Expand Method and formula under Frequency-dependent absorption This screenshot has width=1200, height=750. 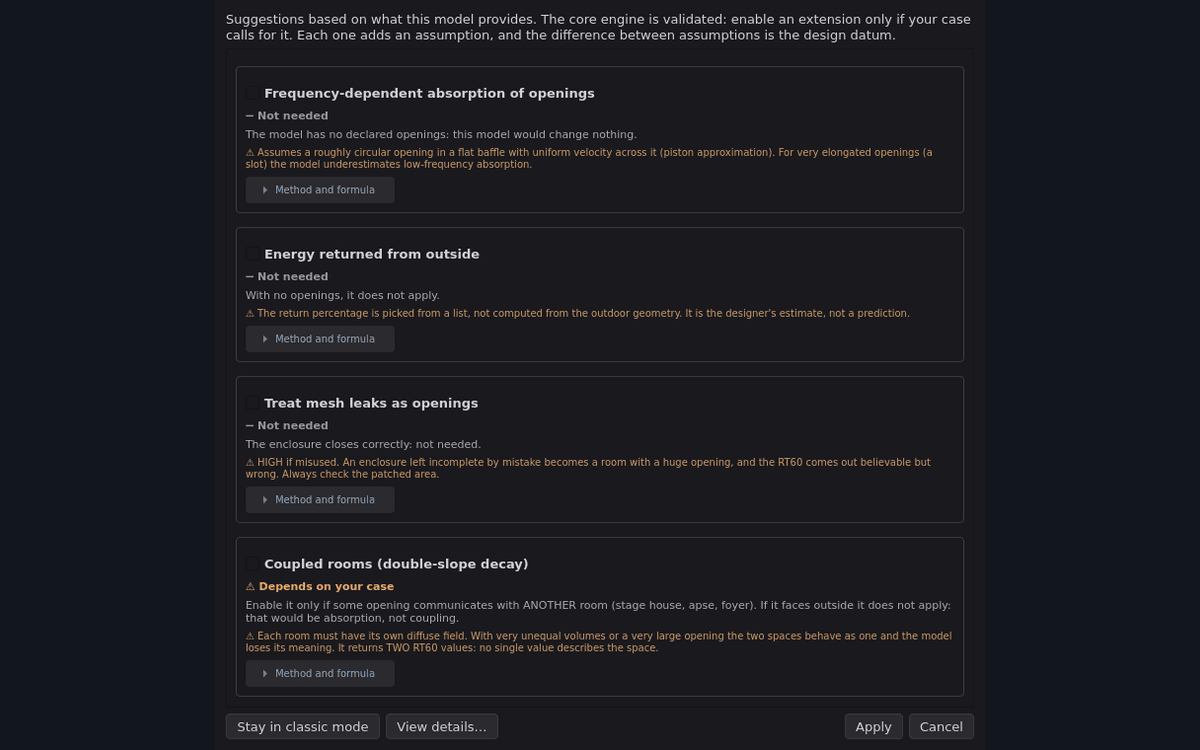point(320,190)
